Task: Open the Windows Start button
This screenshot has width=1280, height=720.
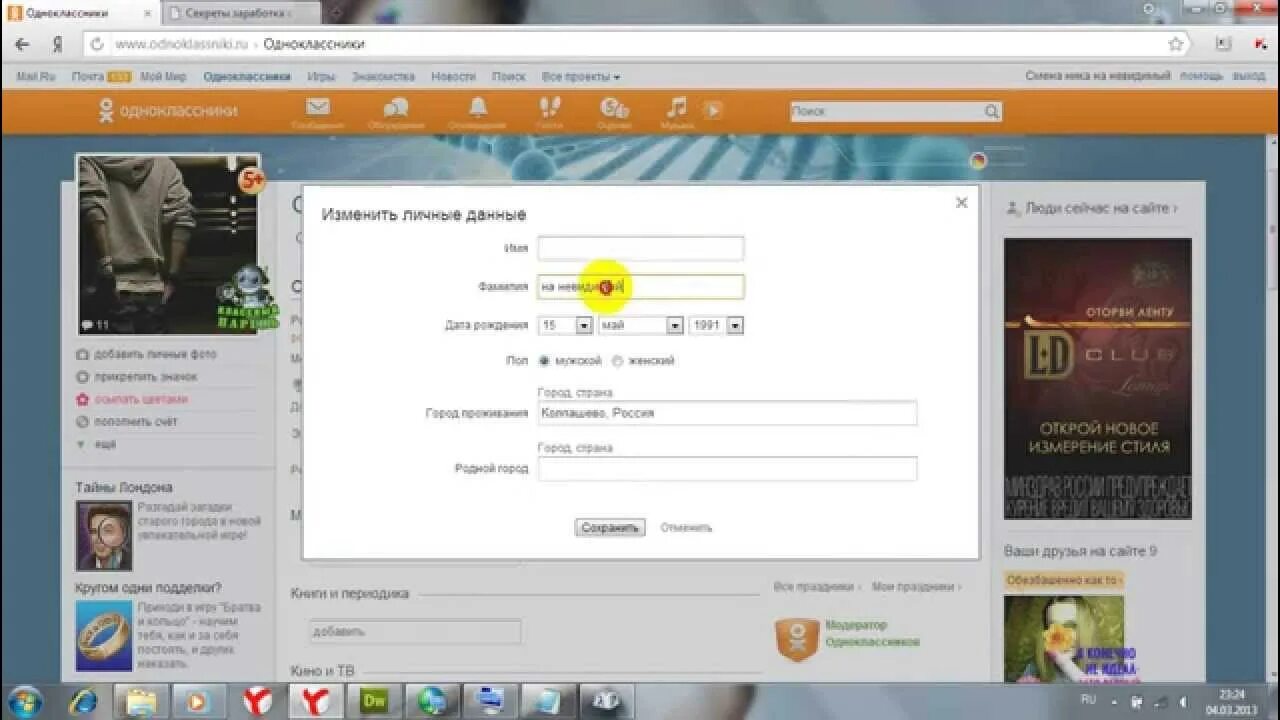Action: coord(25,700)
